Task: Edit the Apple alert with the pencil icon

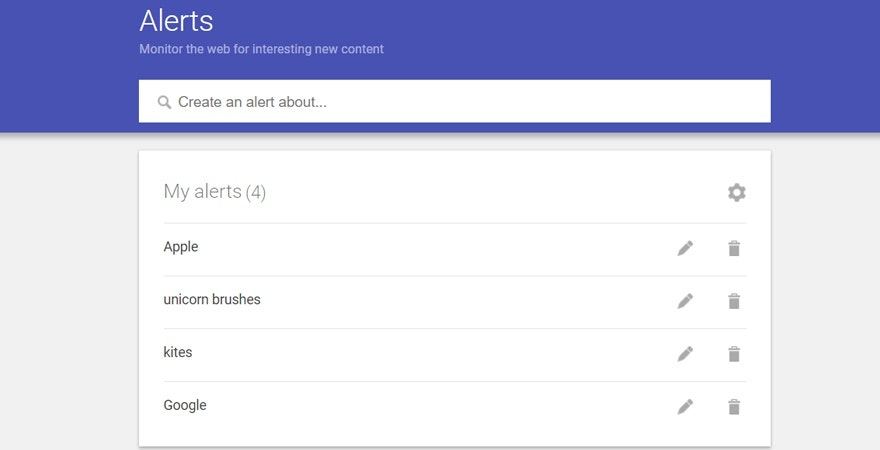Action: pyautogui.click(x=685, y=248)
